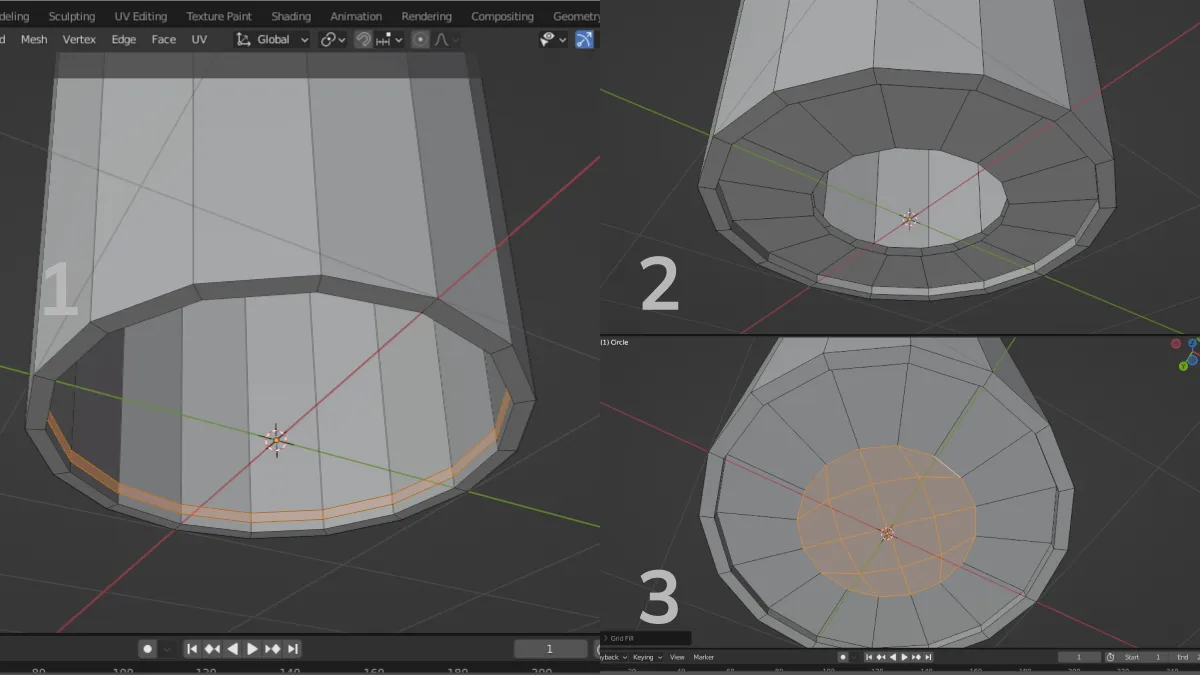Switch to the Shading workspace tab
This screenshot has height=676, width=1201.
click(291, 16)
